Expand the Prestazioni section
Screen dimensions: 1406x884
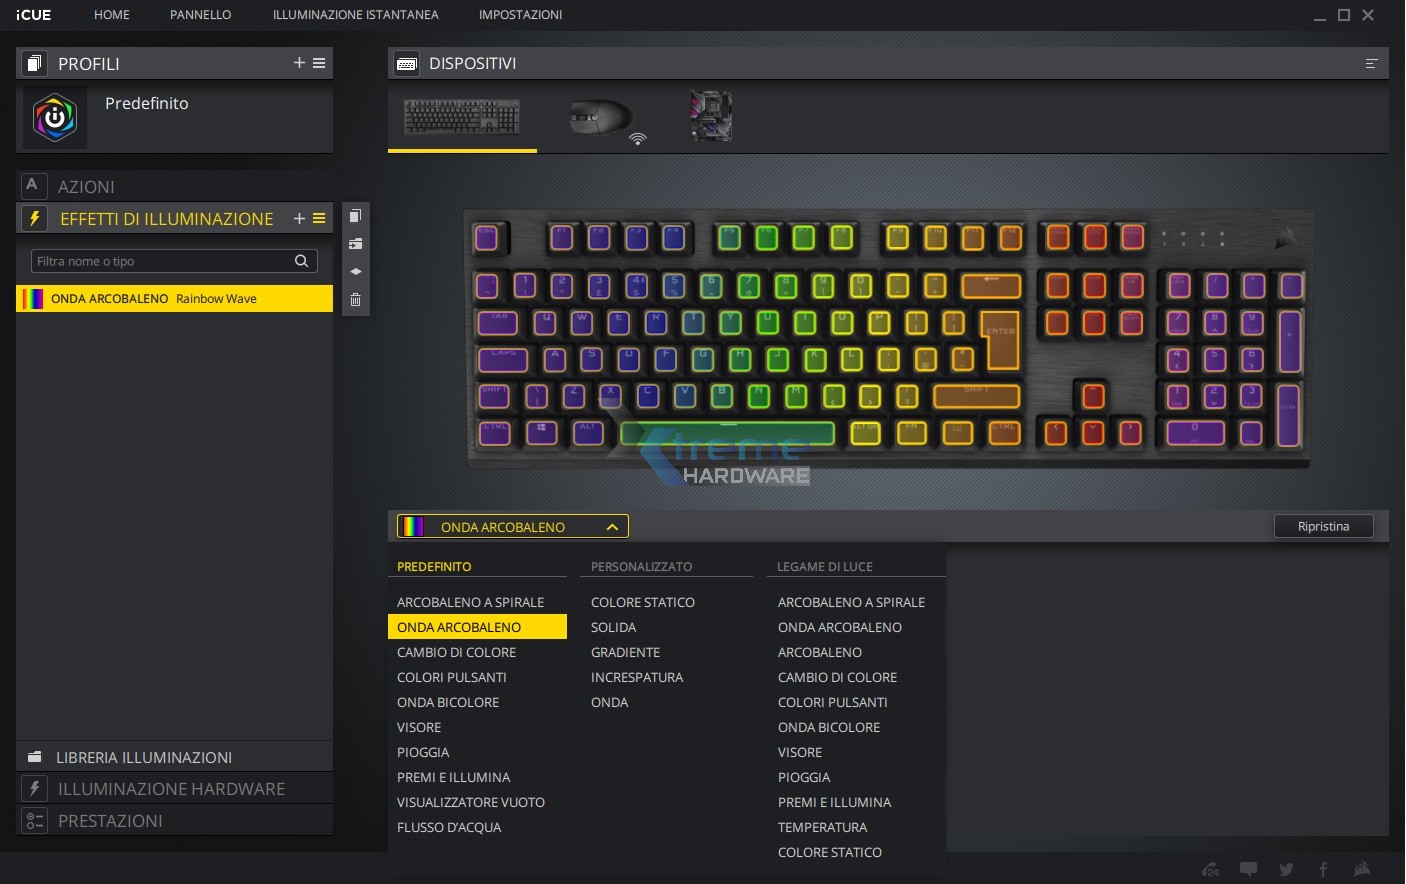(110, 821)
